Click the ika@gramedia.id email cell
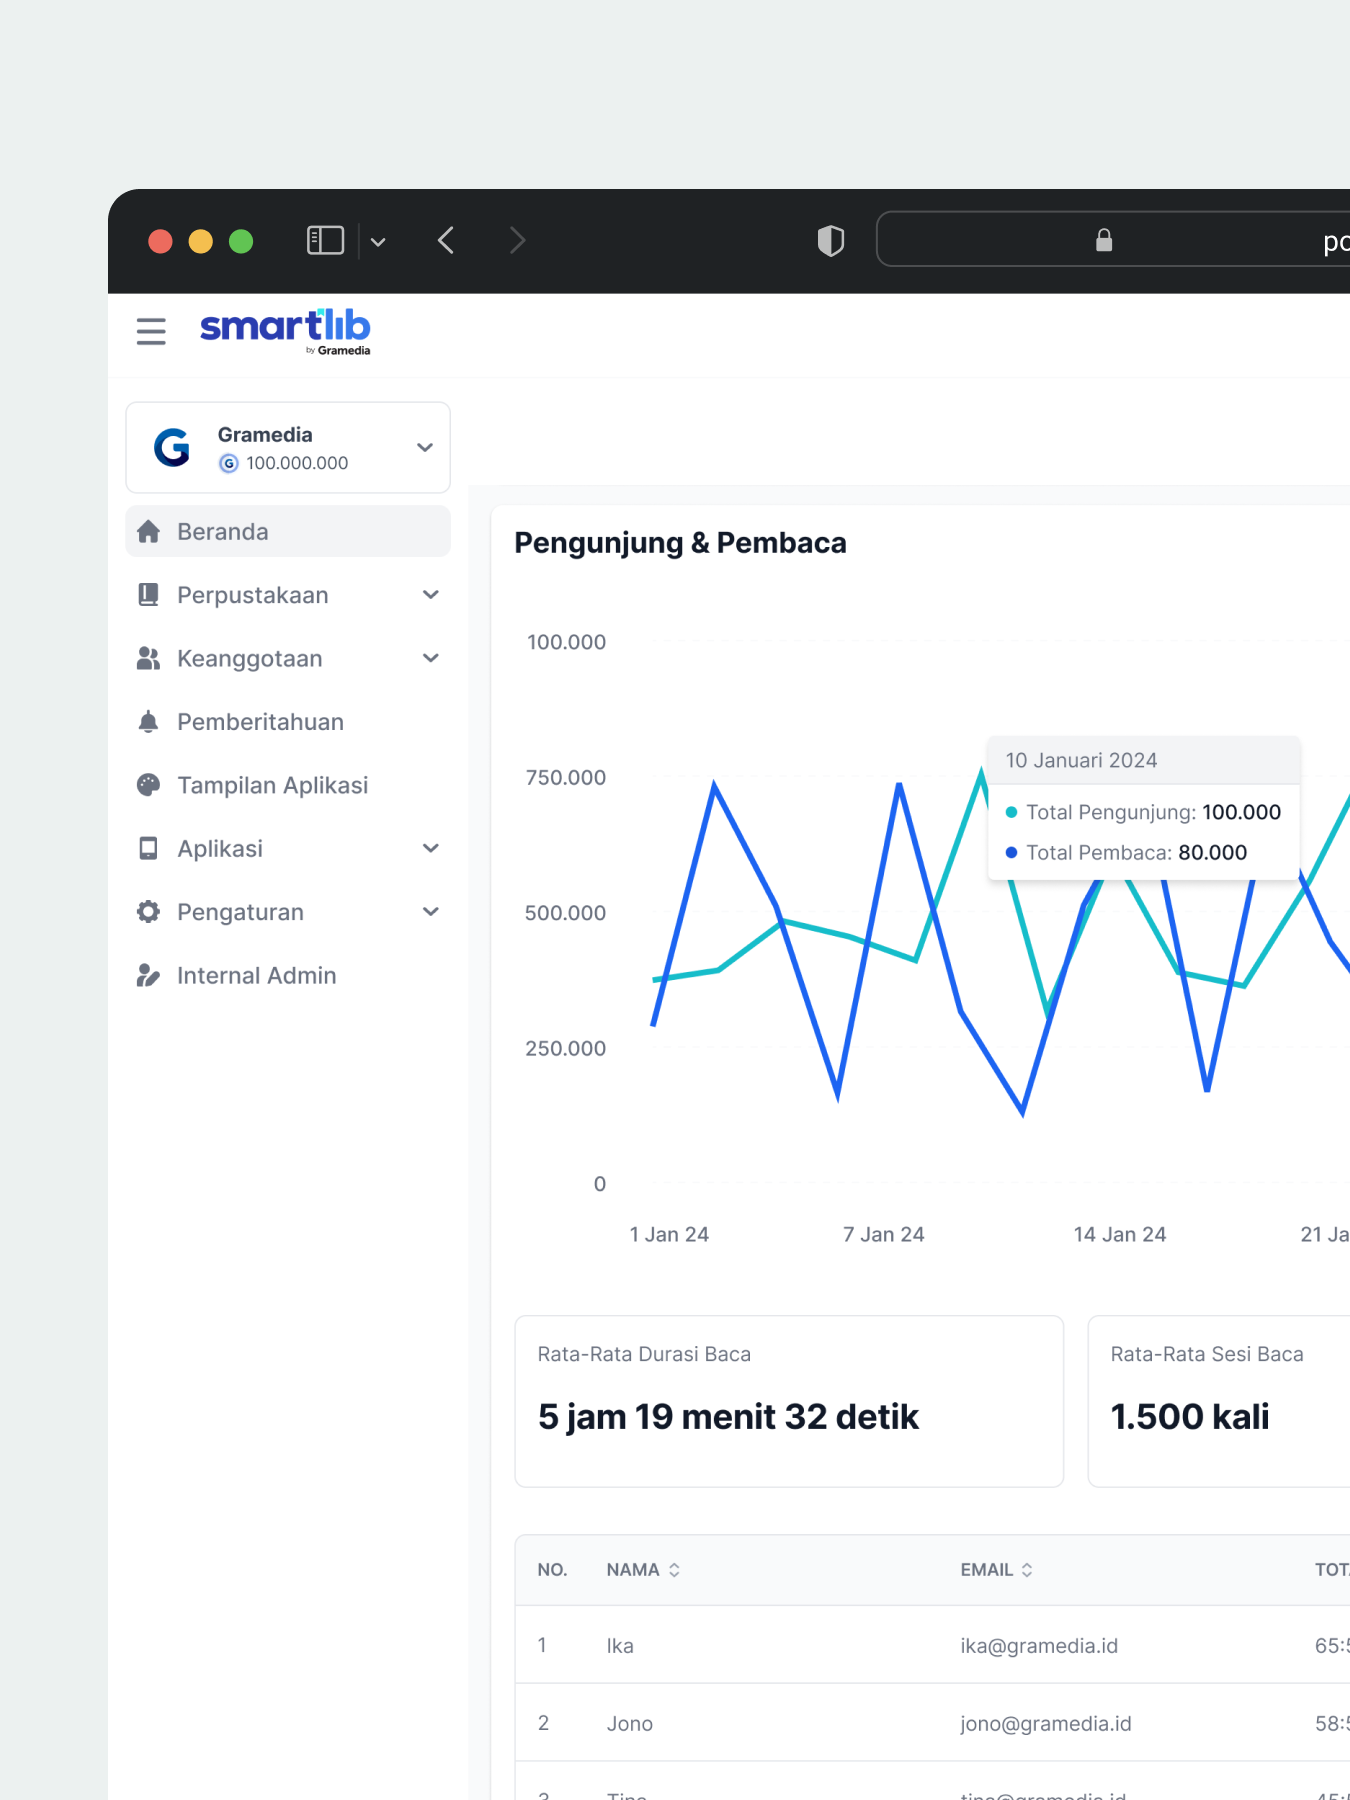The image size is (1350, 1800). tap(1039, 1646)
